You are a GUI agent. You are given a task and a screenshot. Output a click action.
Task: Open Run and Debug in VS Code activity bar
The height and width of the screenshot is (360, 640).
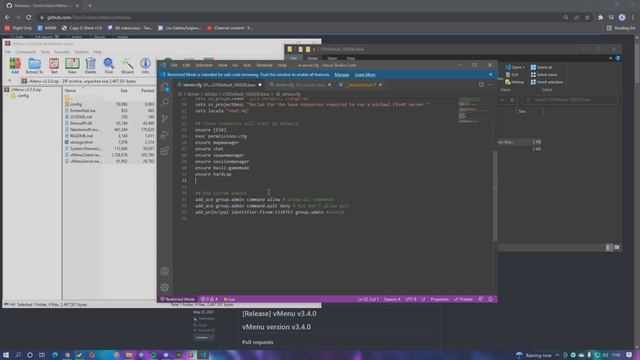165,134
